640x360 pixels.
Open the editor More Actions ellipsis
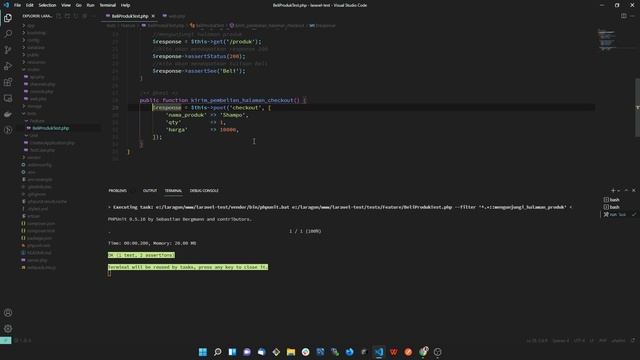(632, 16)
